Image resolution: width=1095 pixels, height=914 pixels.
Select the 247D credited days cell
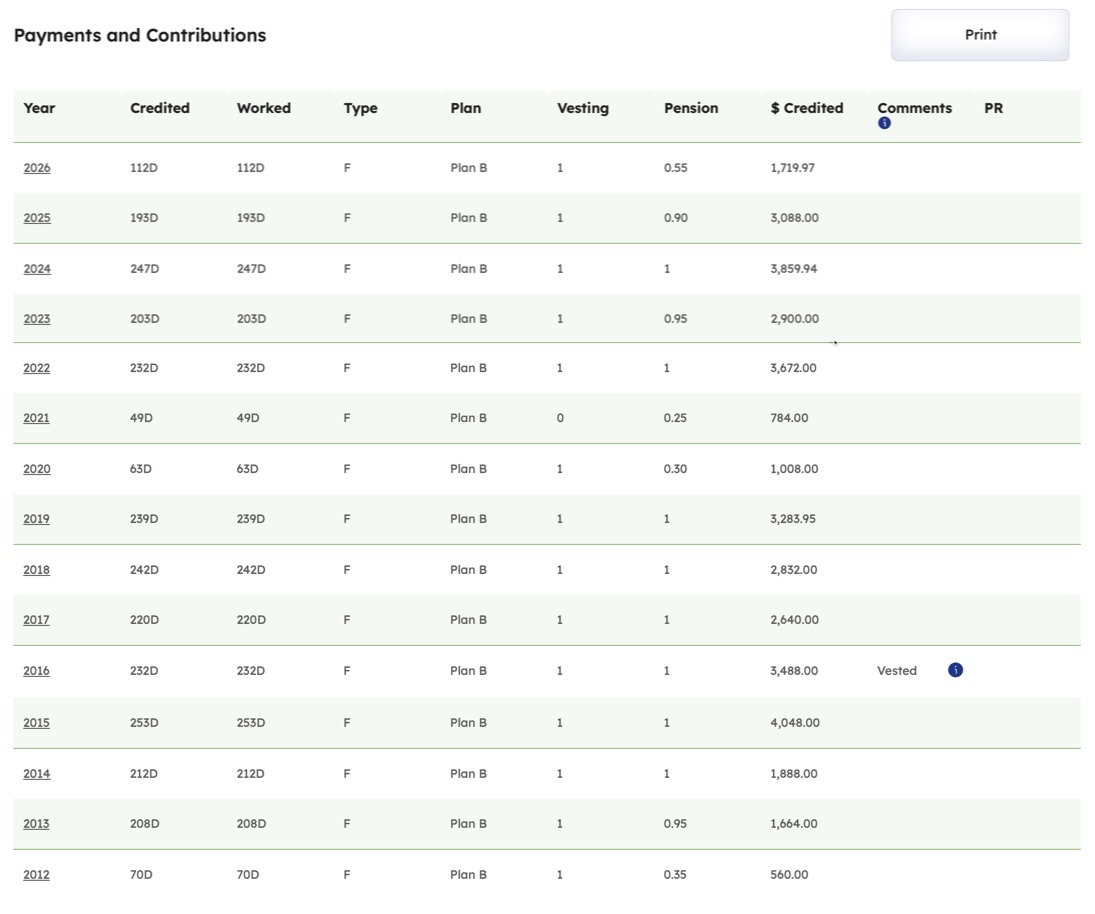pyautogui.click(x=145, y=269)
